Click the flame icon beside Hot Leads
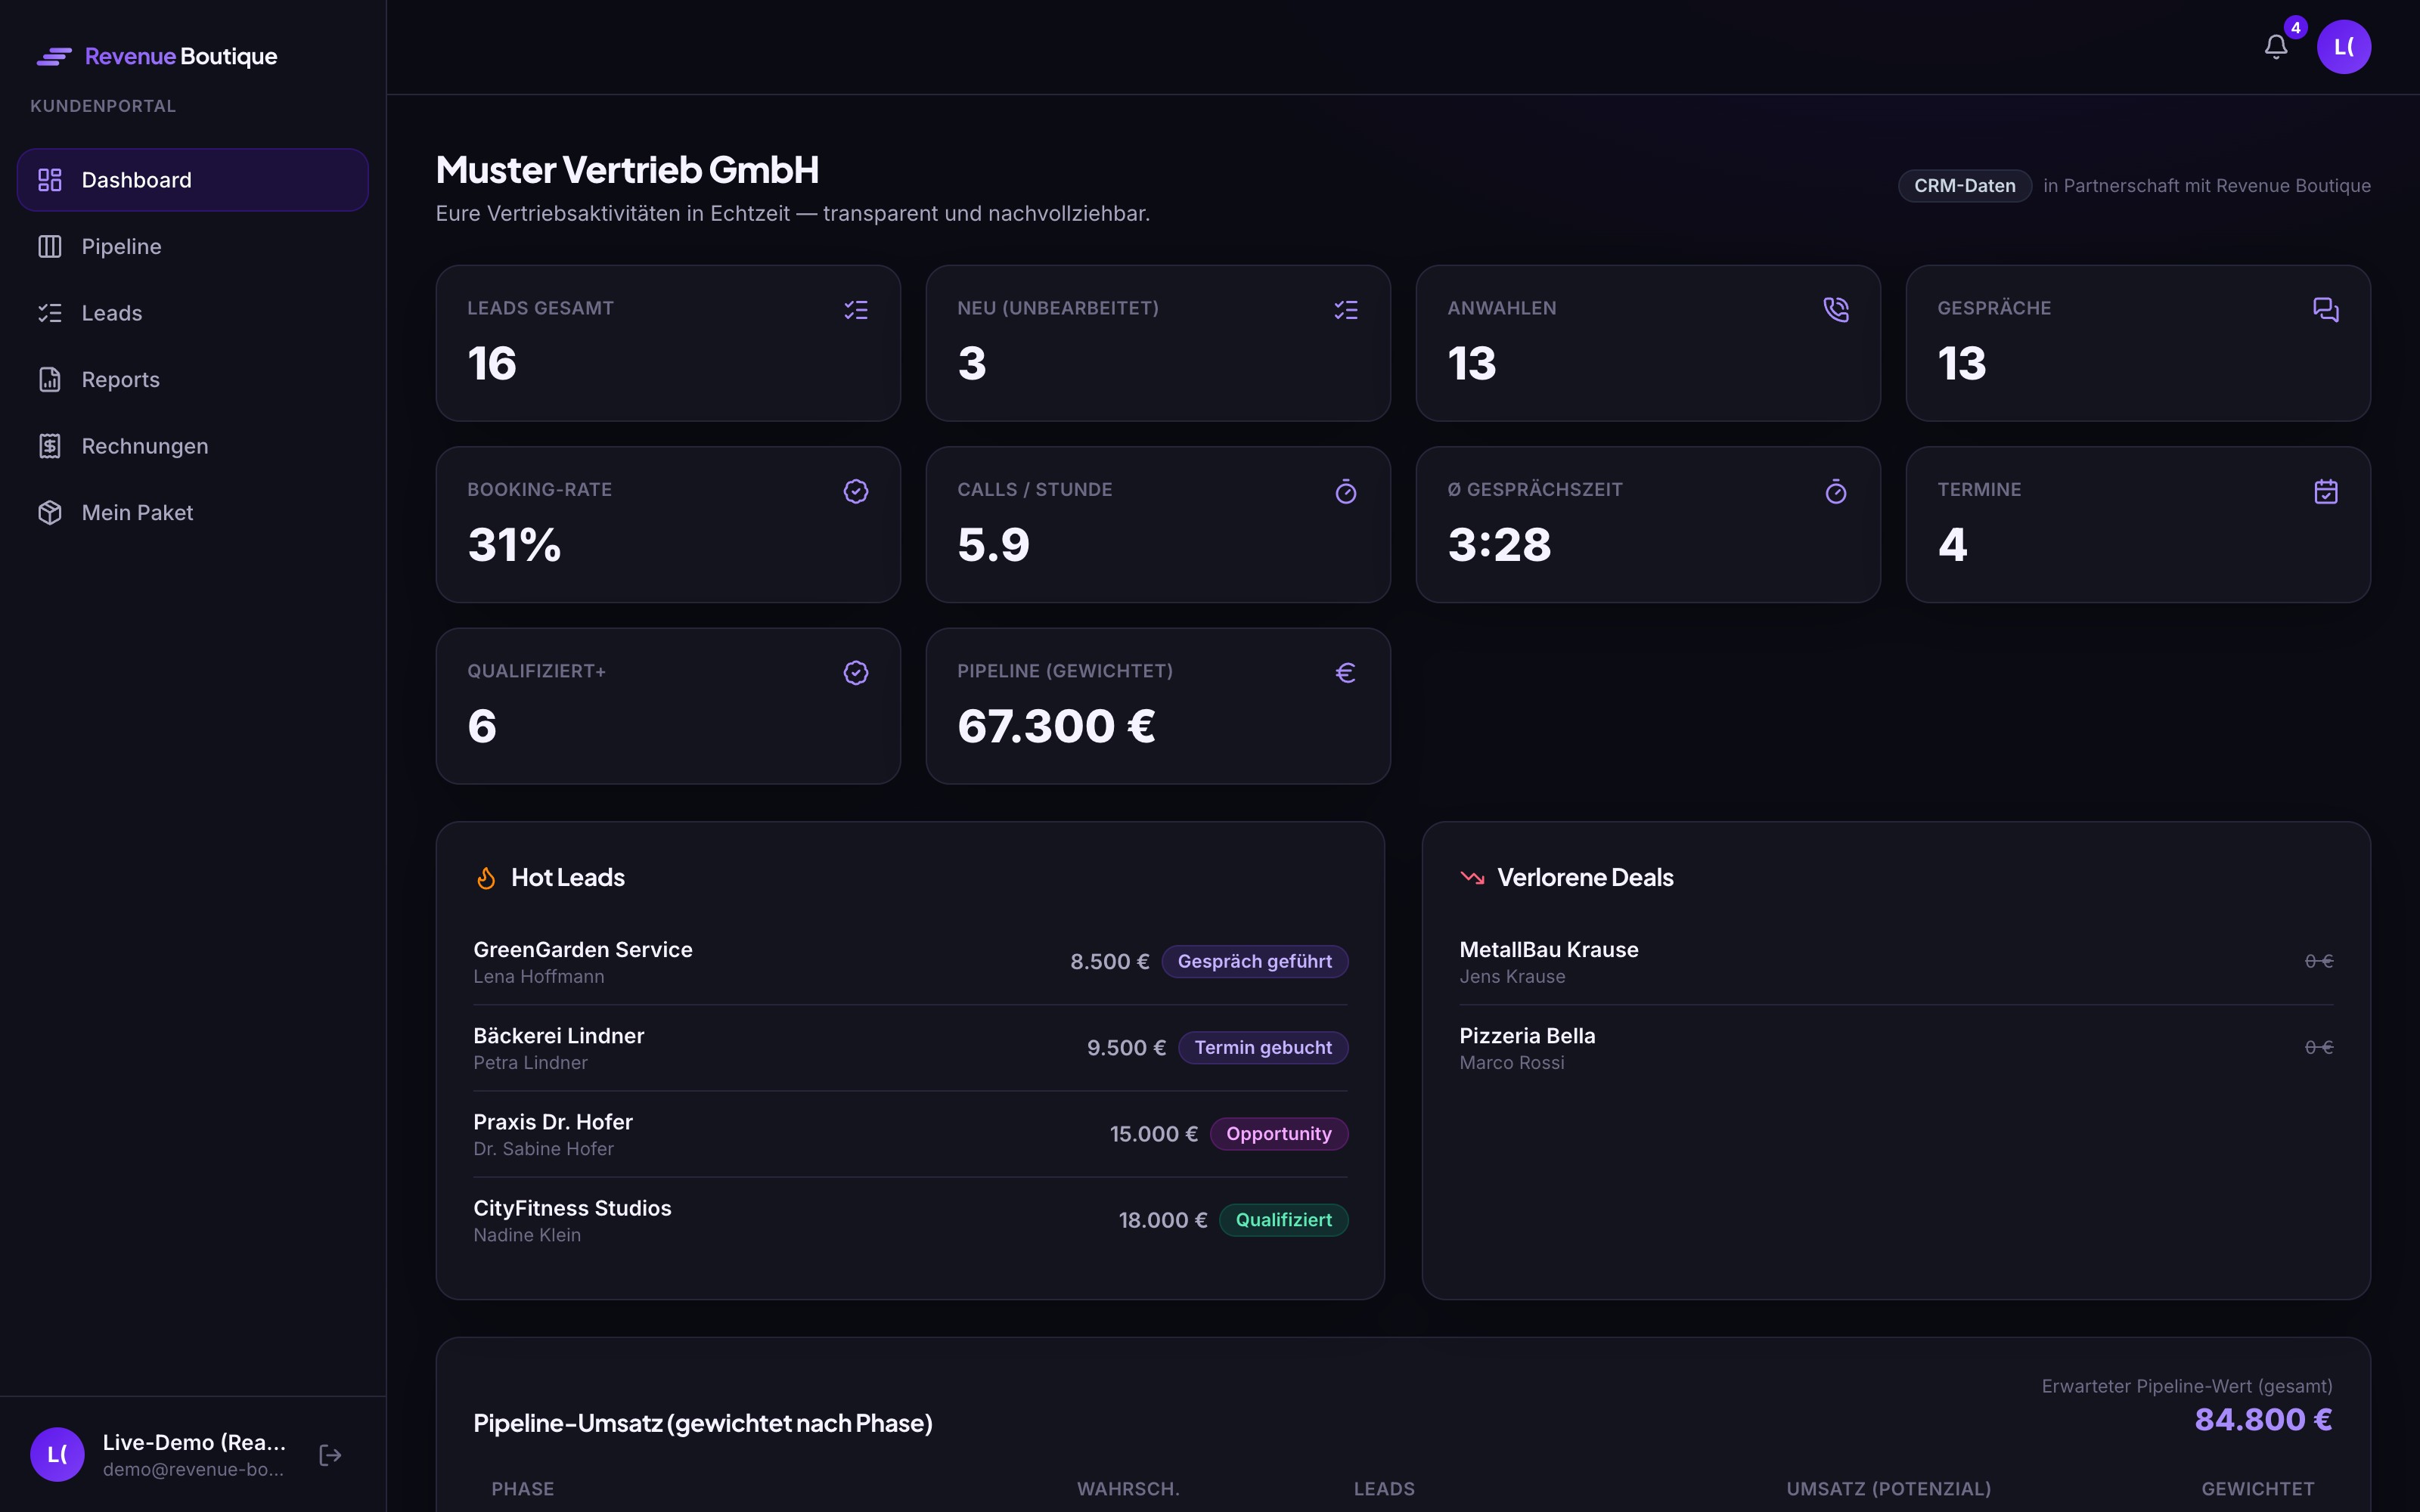 coord(486,878)
